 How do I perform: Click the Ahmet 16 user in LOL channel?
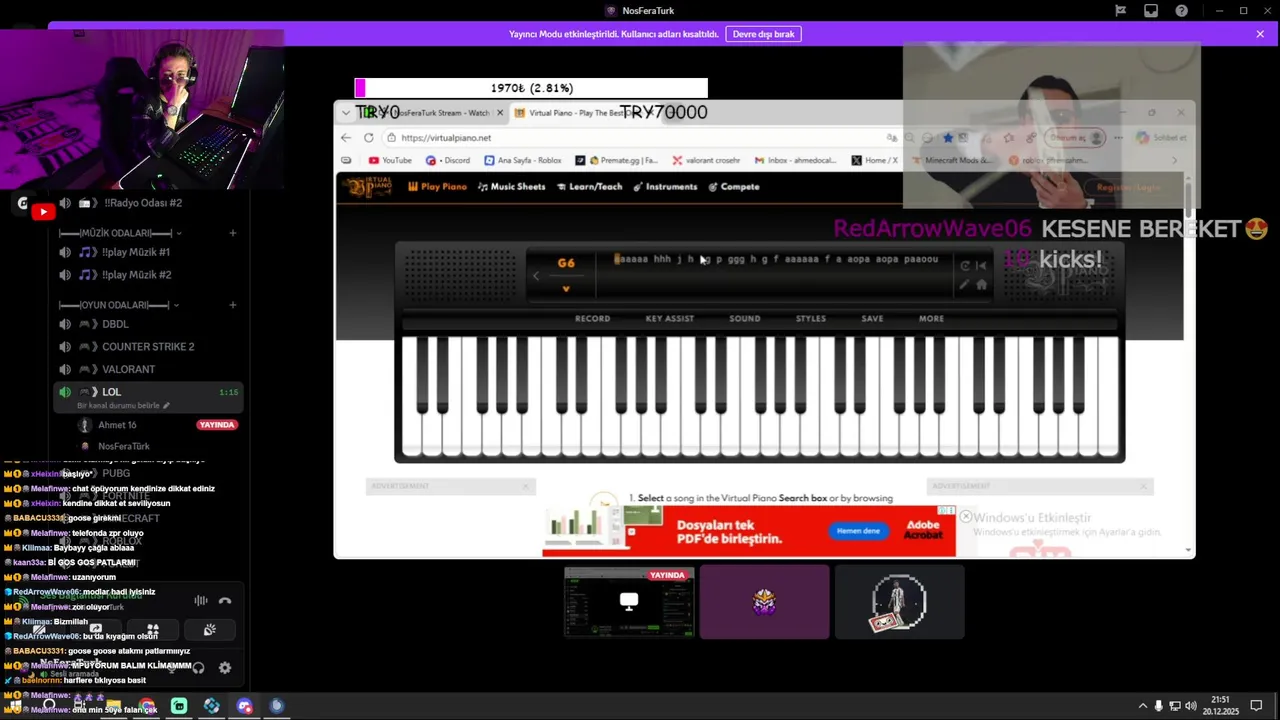click(117, 425)
